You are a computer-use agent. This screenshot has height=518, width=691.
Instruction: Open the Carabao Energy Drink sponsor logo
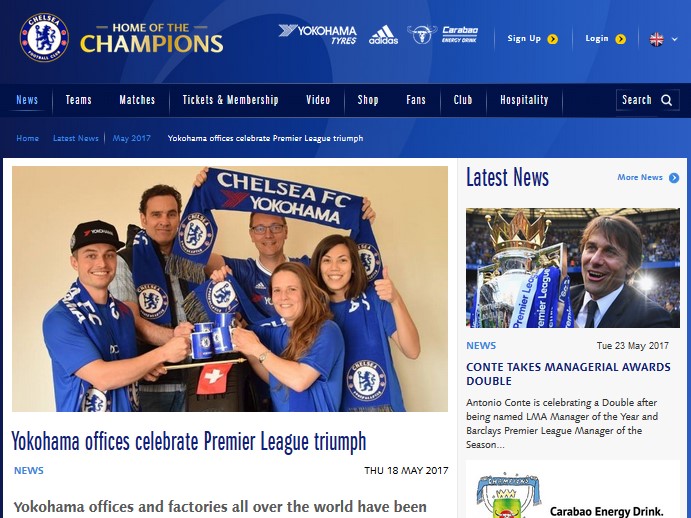tap(442, 34)
